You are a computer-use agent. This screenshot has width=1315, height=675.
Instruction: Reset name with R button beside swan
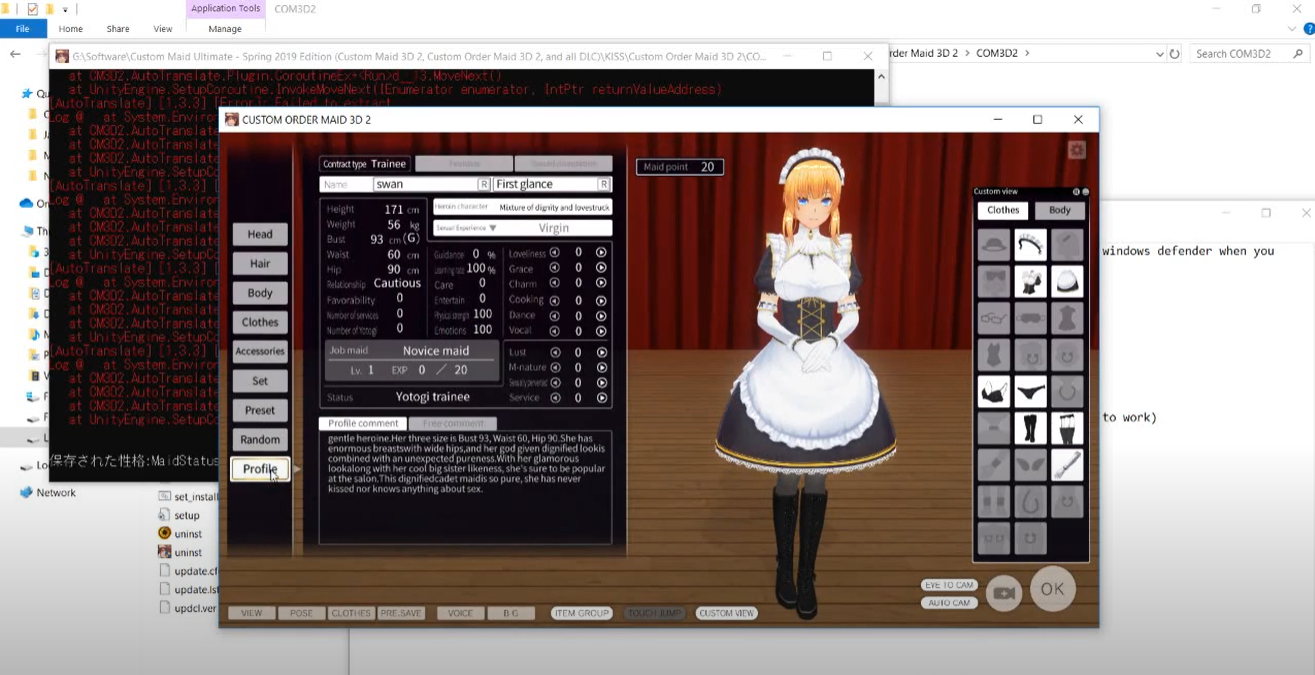[x=484, y=184]
